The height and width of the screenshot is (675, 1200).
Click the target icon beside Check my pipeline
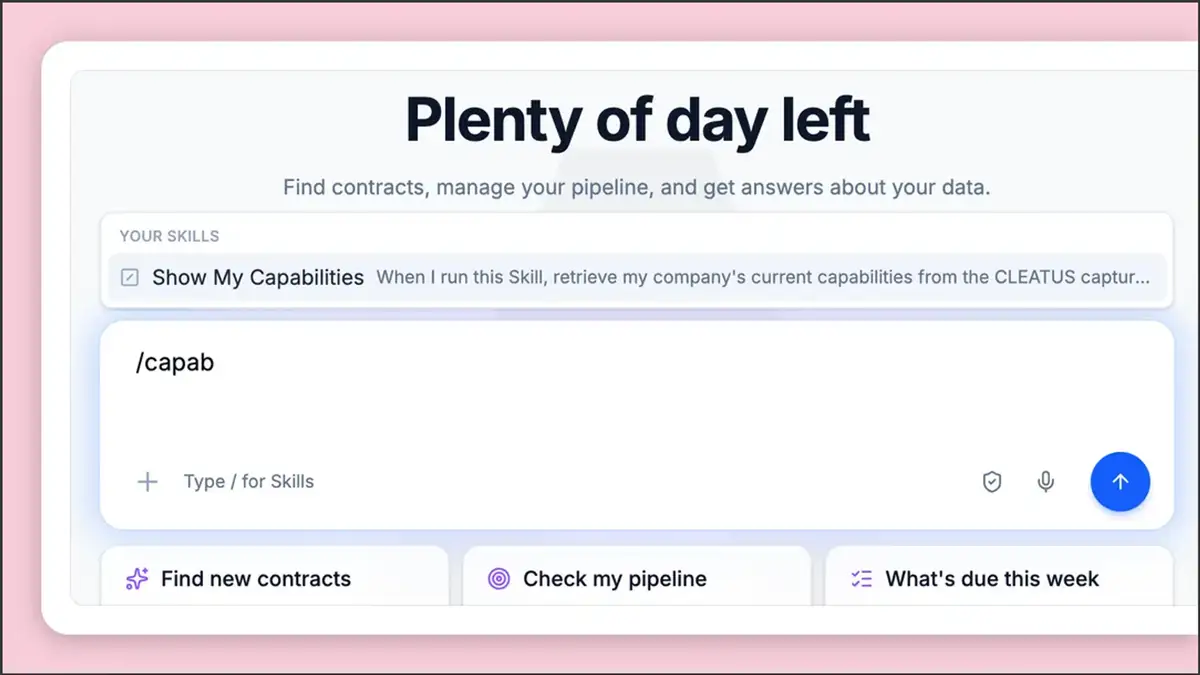[498, 578]
